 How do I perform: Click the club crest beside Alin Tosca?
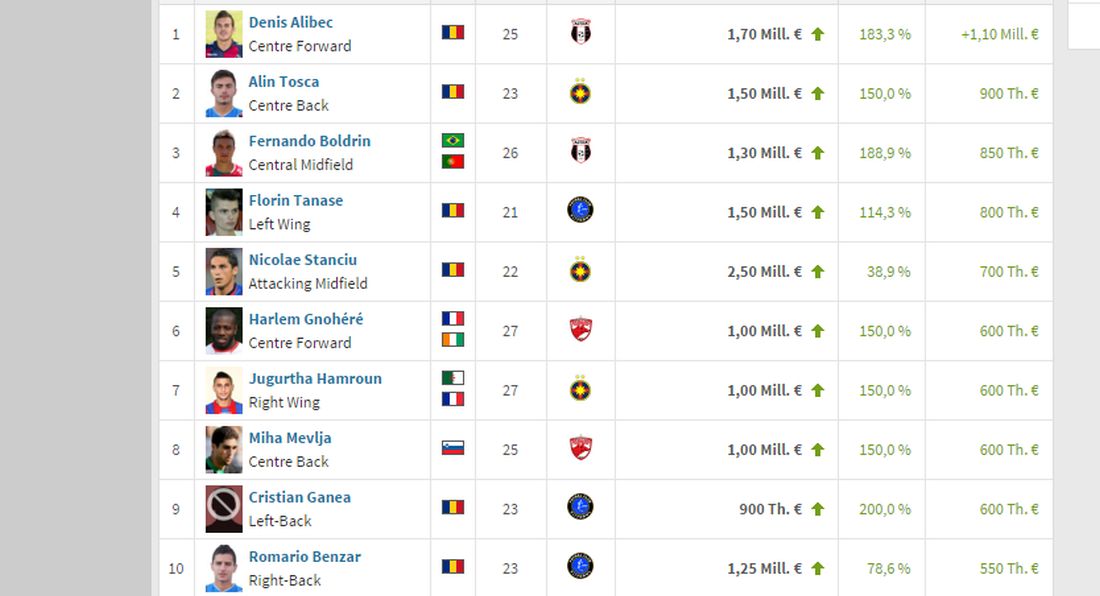click(x=580, y=93)
